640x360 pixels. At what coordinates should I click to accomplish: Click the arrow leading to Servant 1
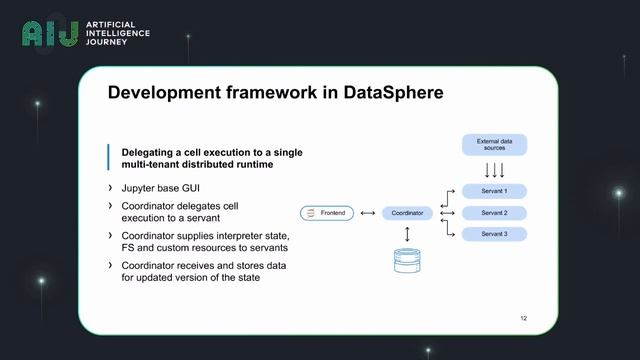tap(448, 198)
